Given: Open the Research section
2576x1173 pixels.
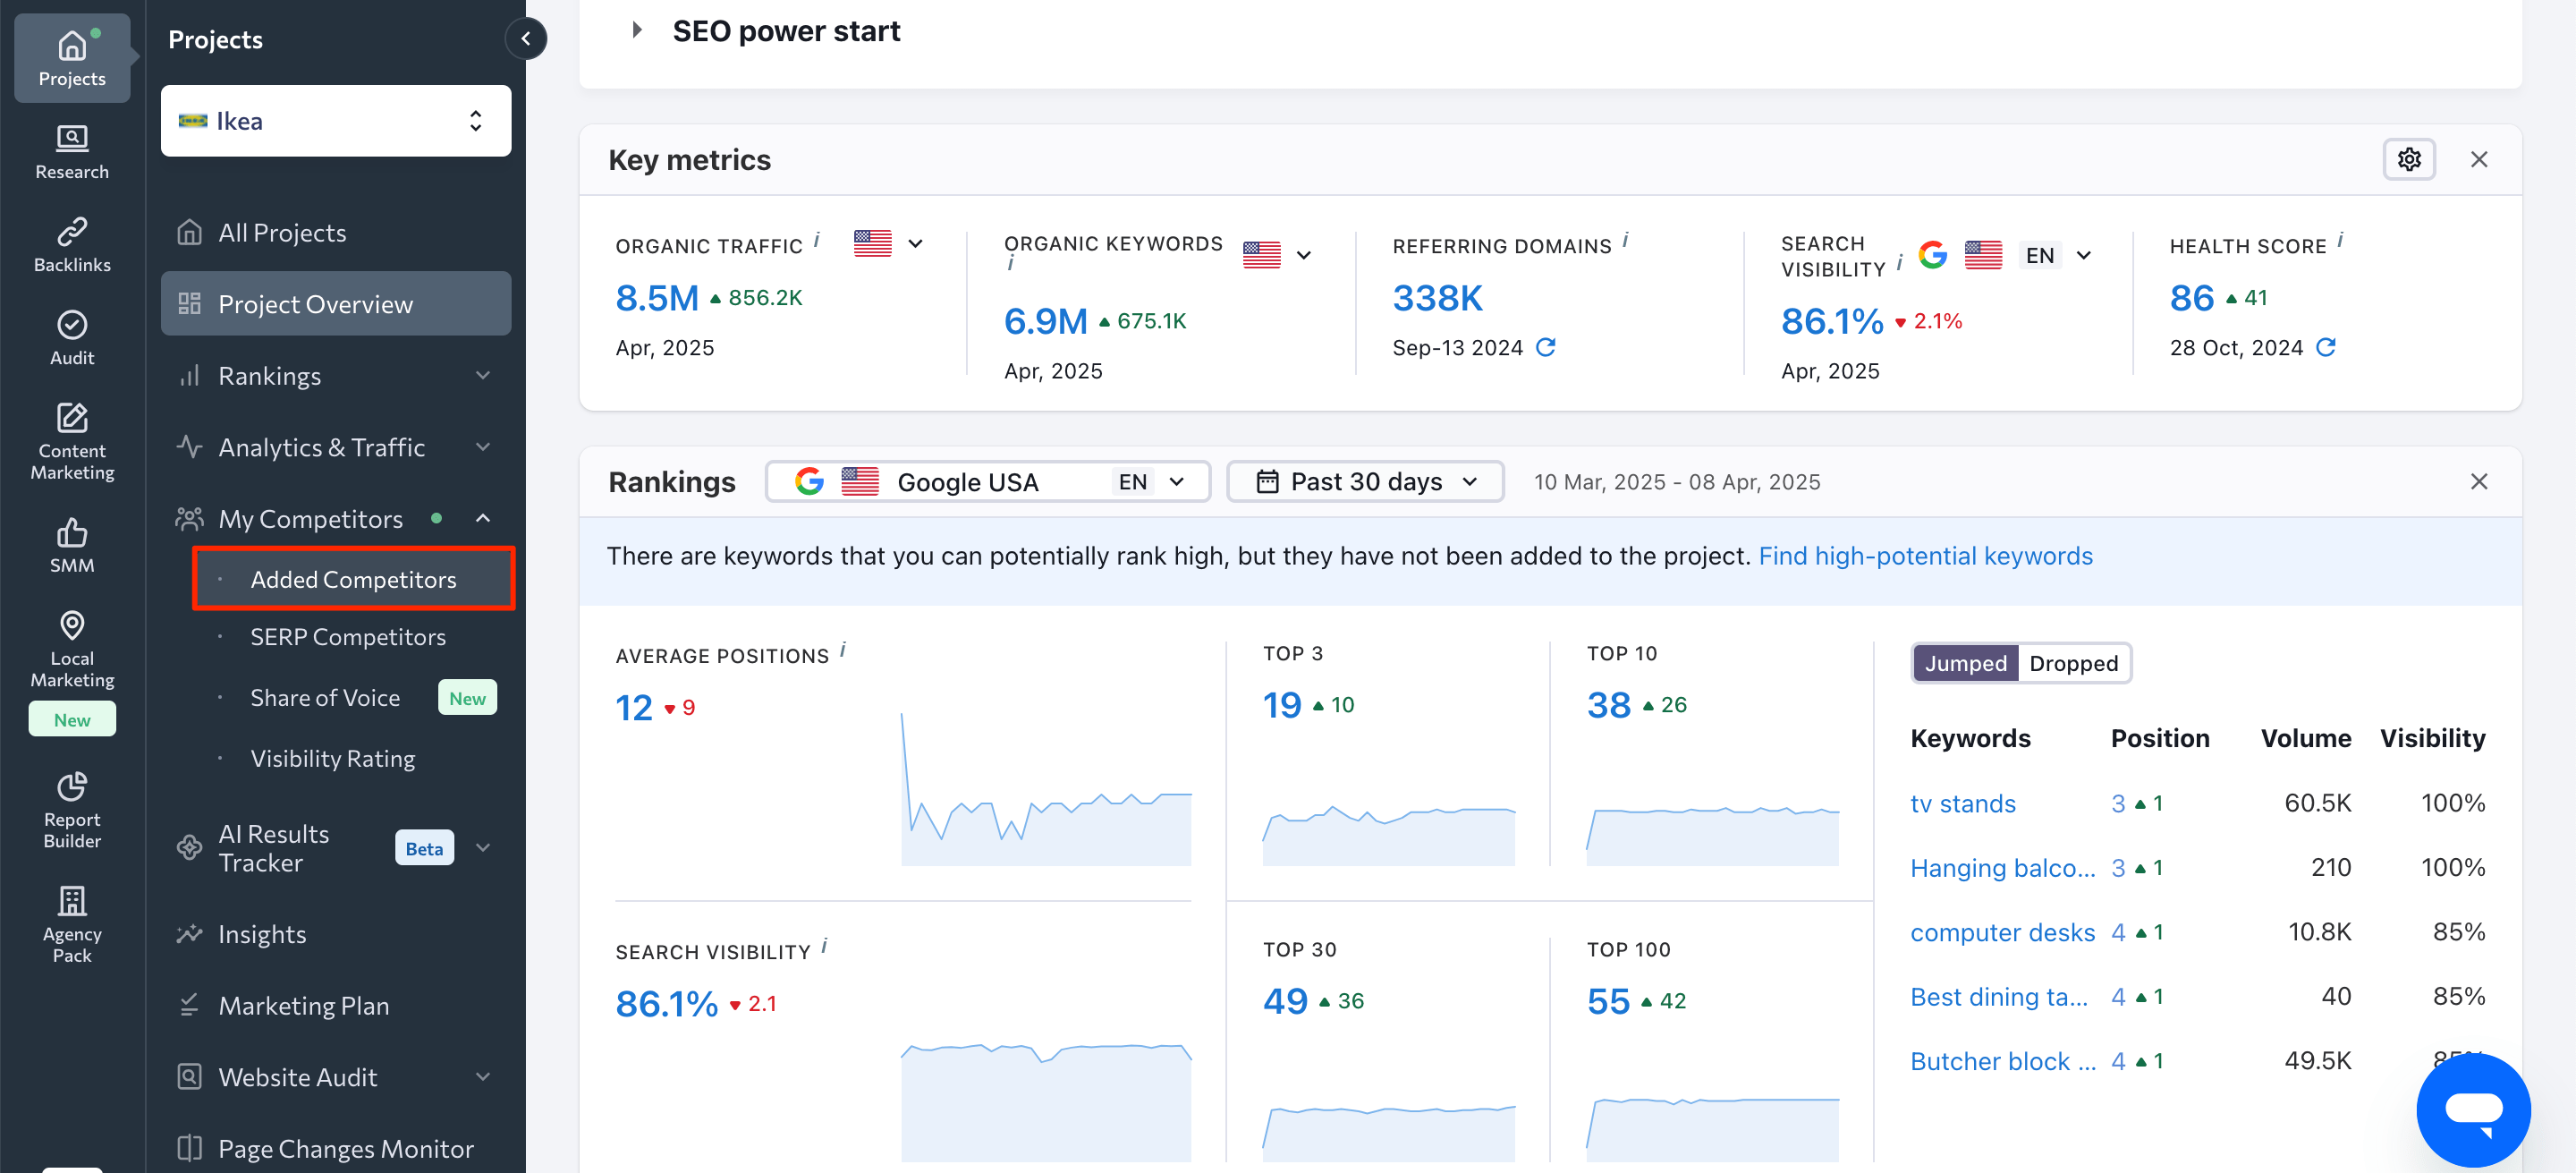Looking at the screenshot, I should 72,152.
